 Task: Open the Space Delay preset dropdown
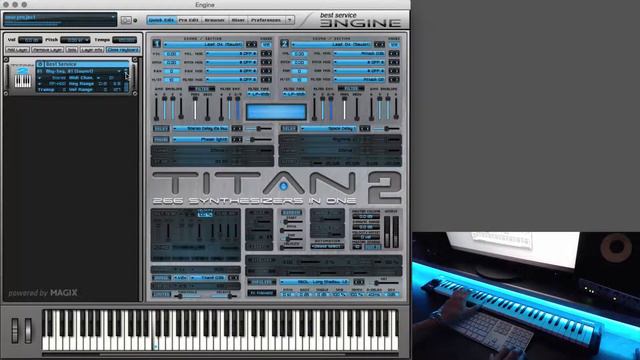pyautogui.click(x=329, y=128)
